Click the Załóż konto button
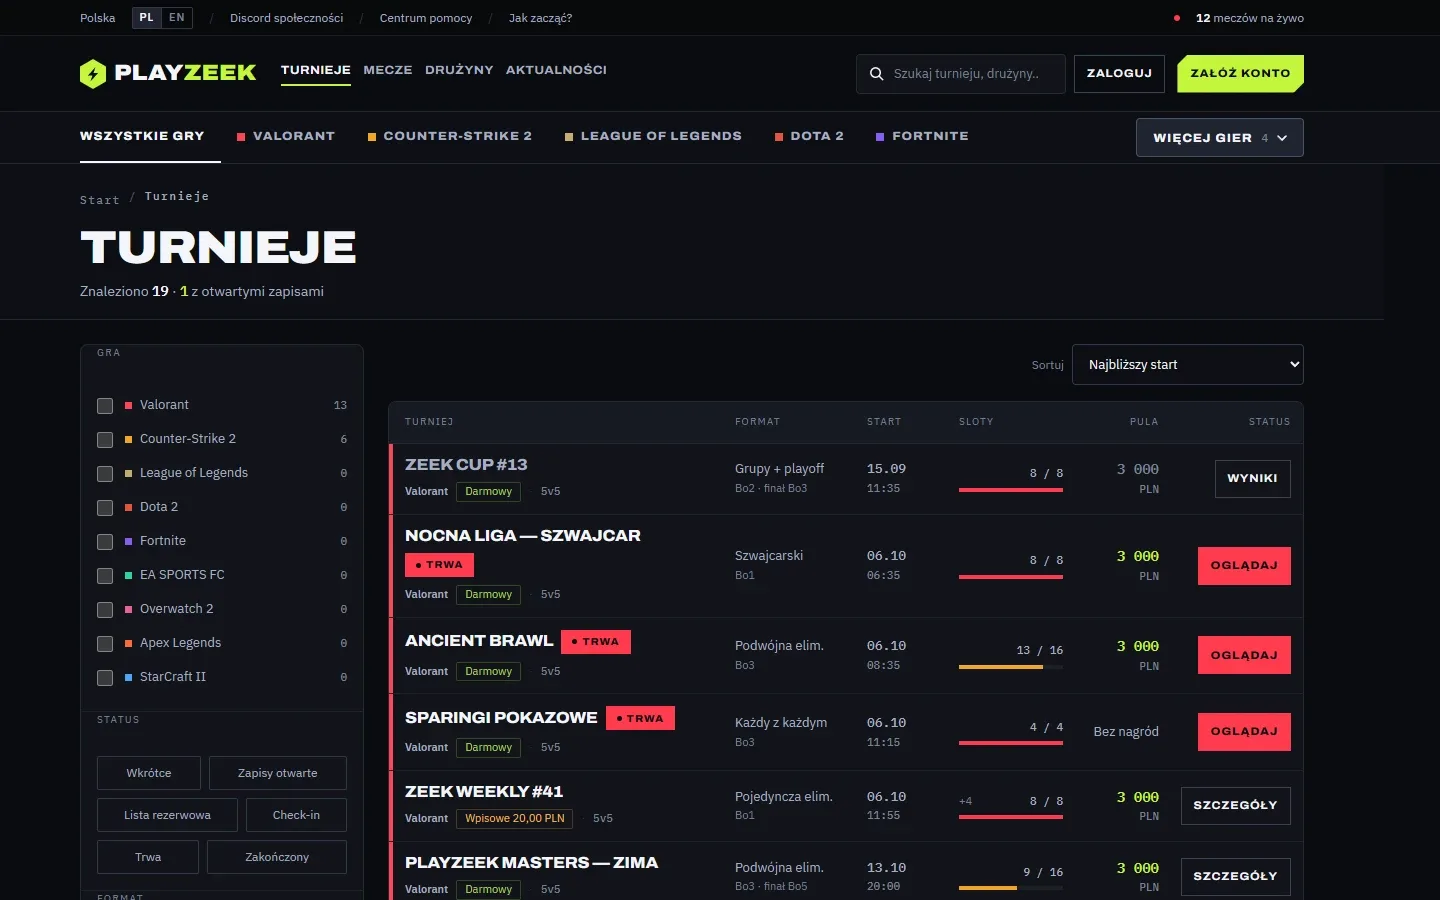Viewport: 1440px width, 900px height. (1240, 74)
